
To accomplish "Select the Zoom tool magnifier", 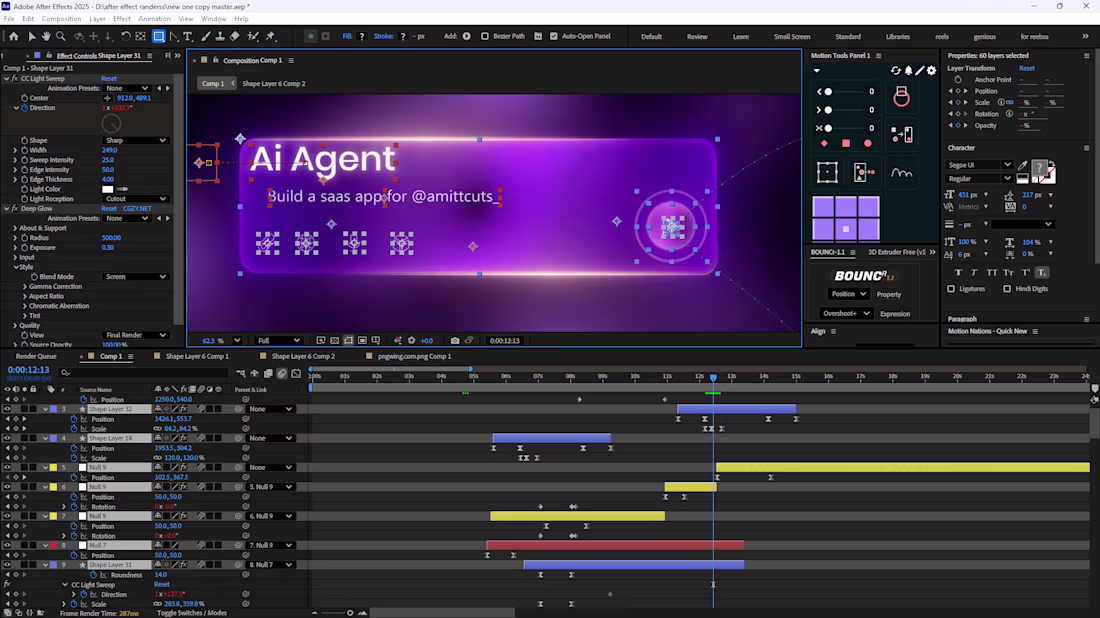I will coord(61,36).
